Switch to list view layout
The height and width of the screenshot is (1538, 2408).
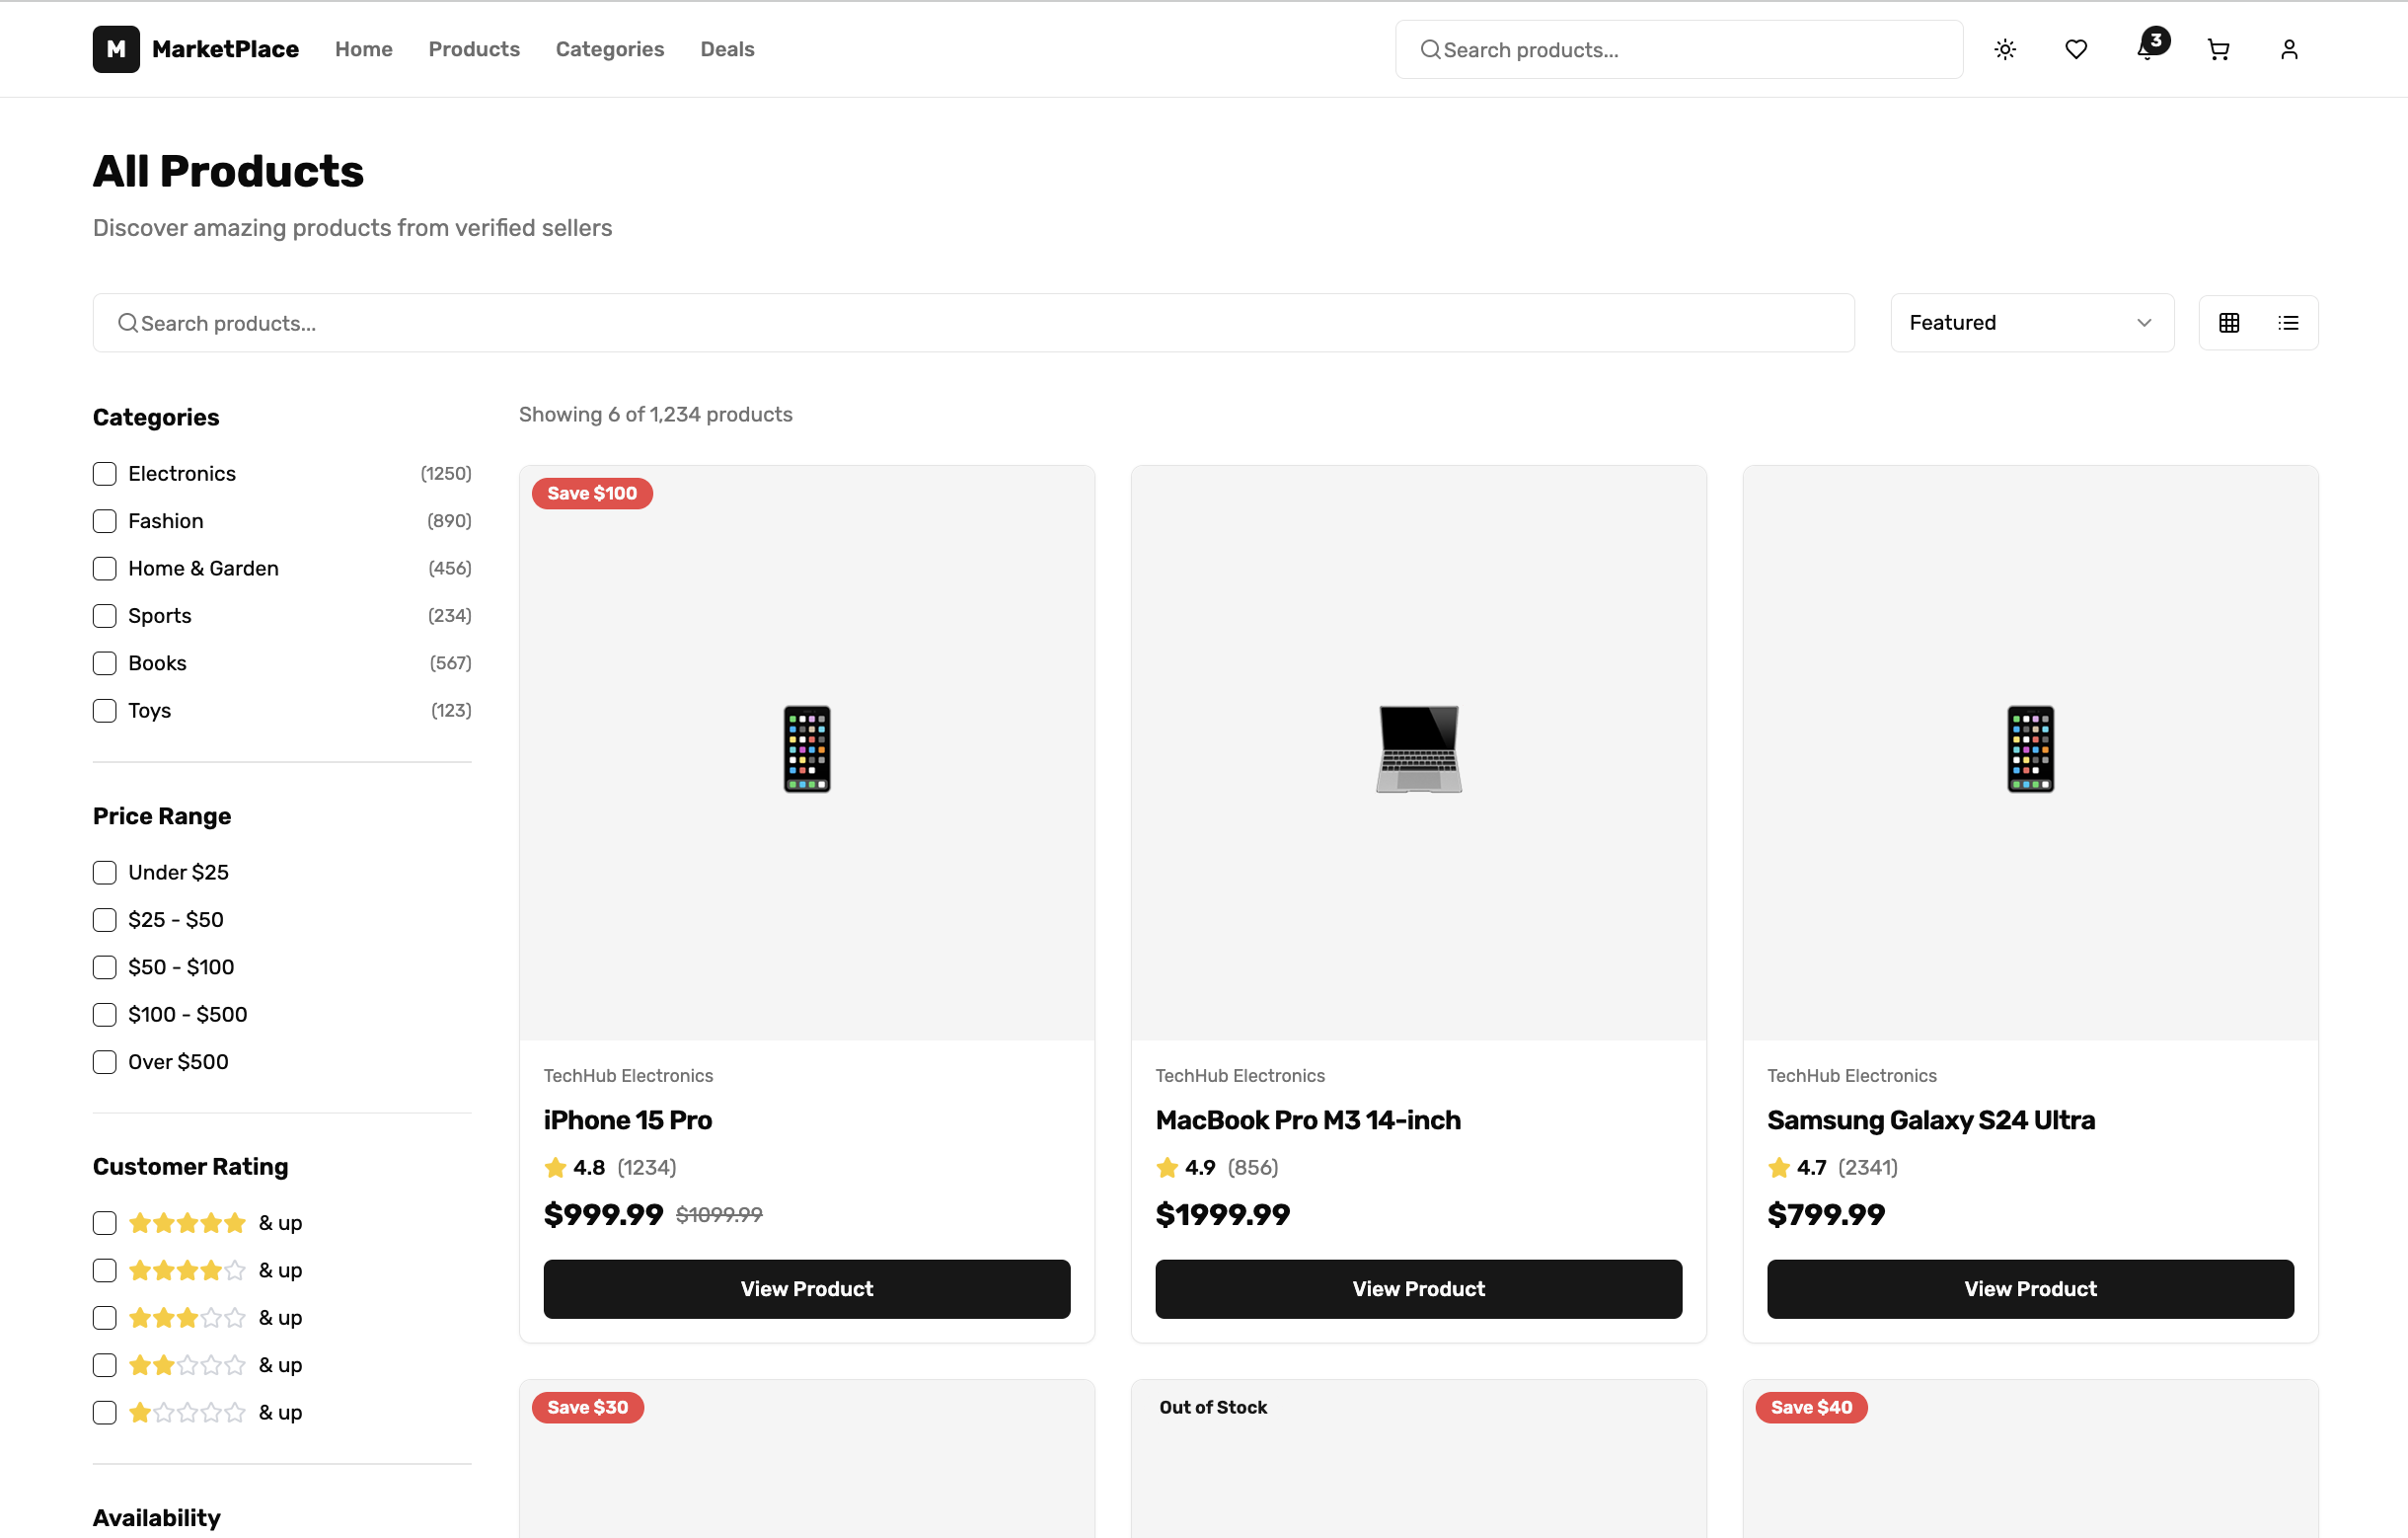[2289, 322]
